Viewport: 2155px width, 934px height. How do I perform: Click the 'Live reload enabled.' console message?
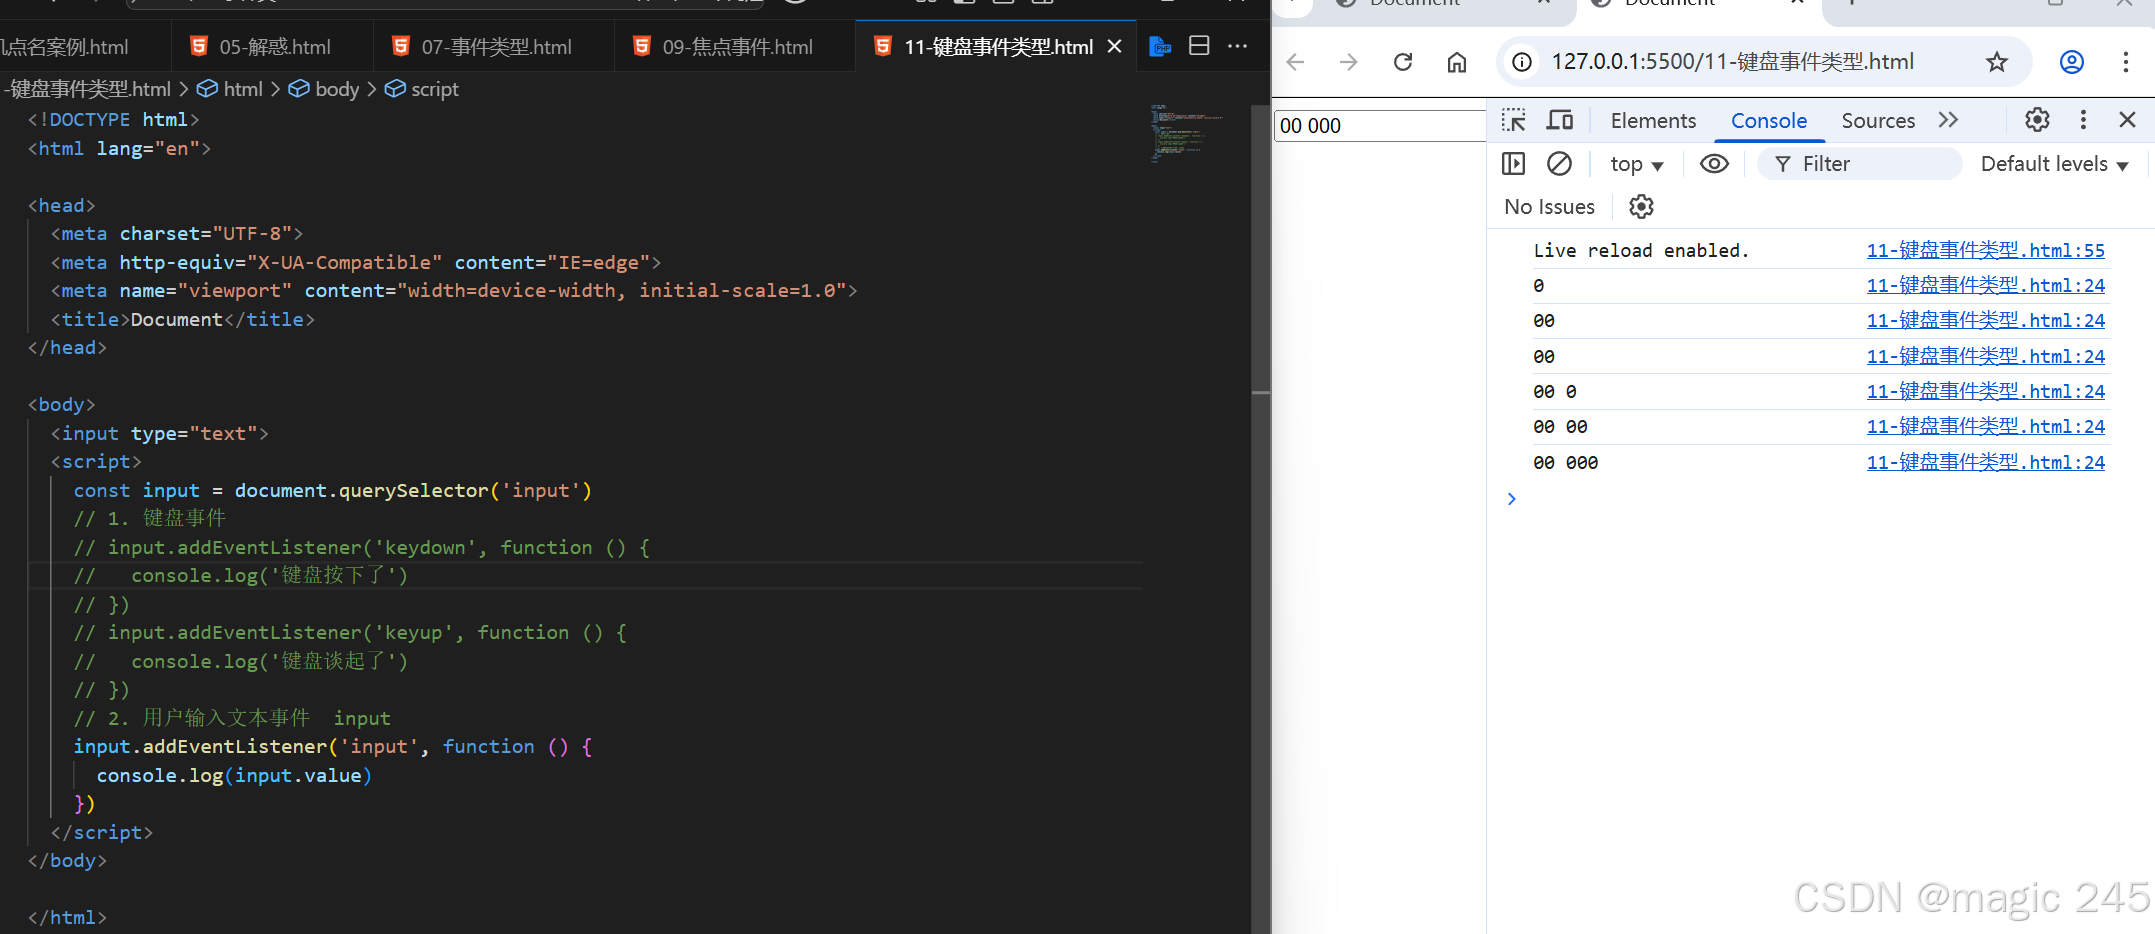[1641, 250]
